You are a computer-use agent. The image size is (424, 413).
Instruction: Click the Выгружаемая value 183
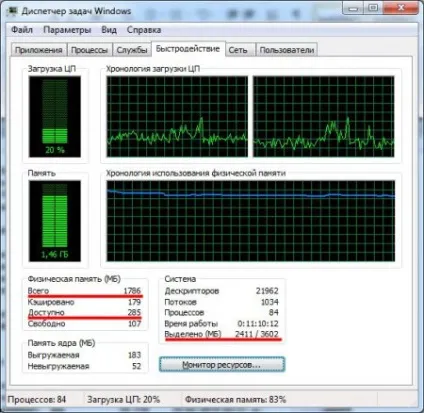(x=134, y=355)
